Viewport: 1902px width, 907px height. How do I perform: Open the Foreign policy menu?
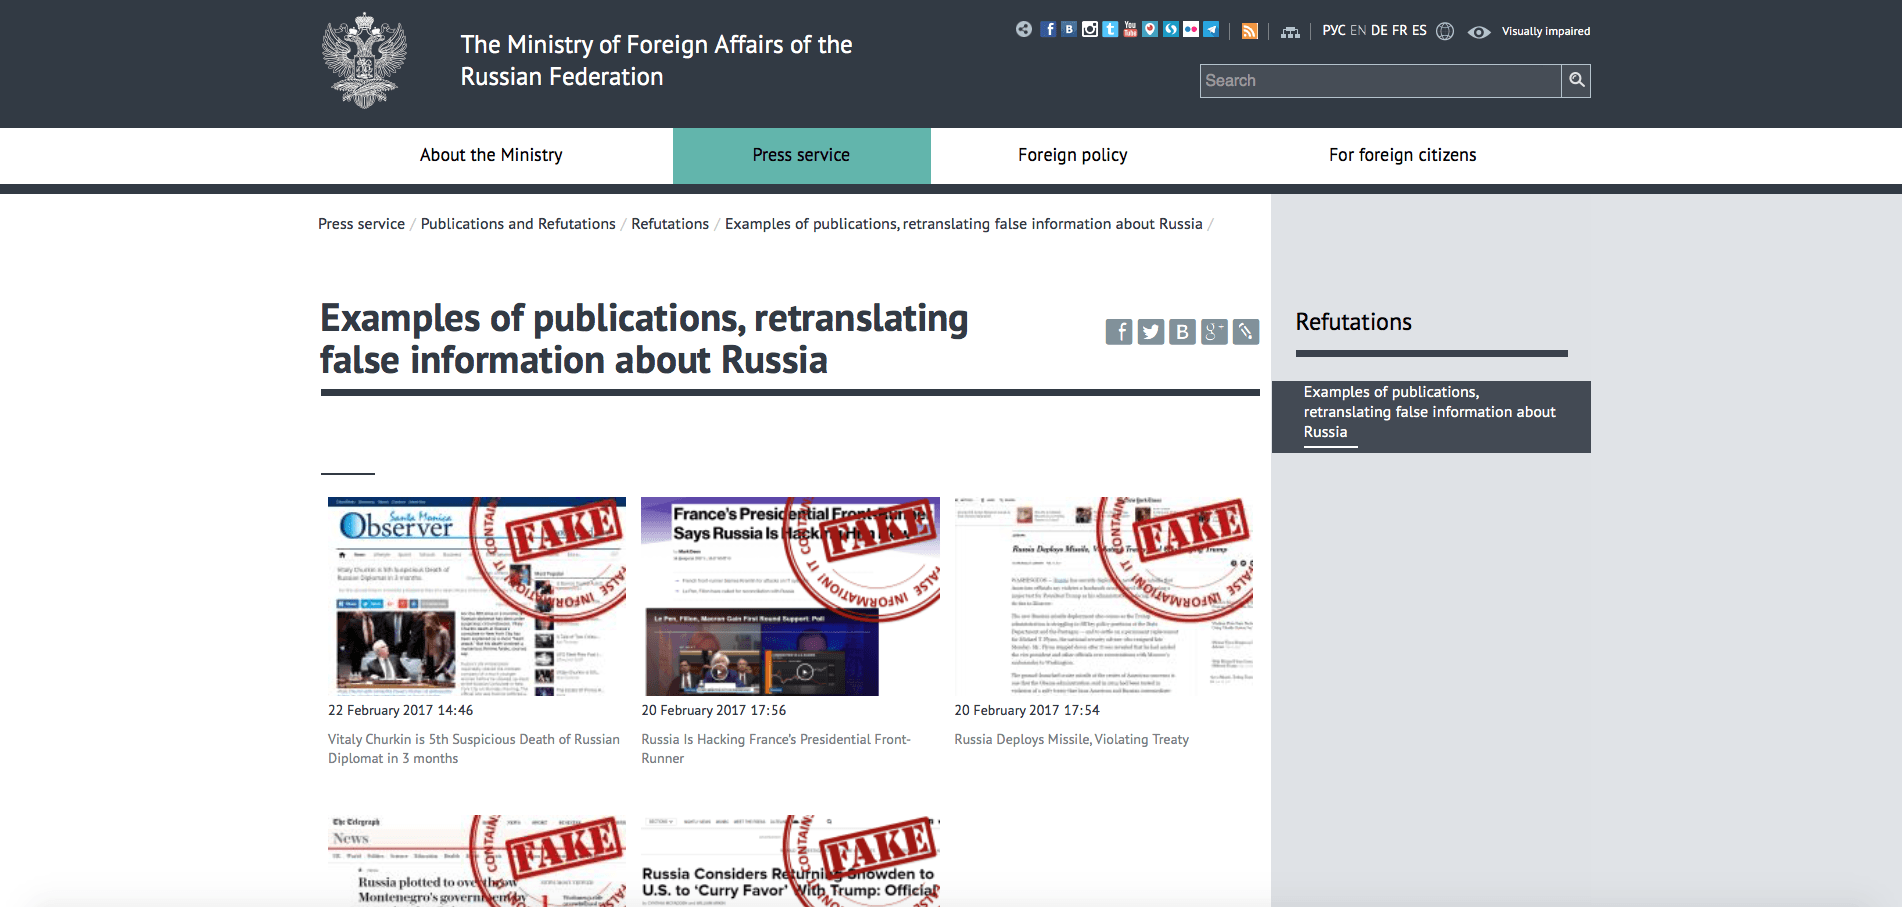click(x=1073, y=155)
